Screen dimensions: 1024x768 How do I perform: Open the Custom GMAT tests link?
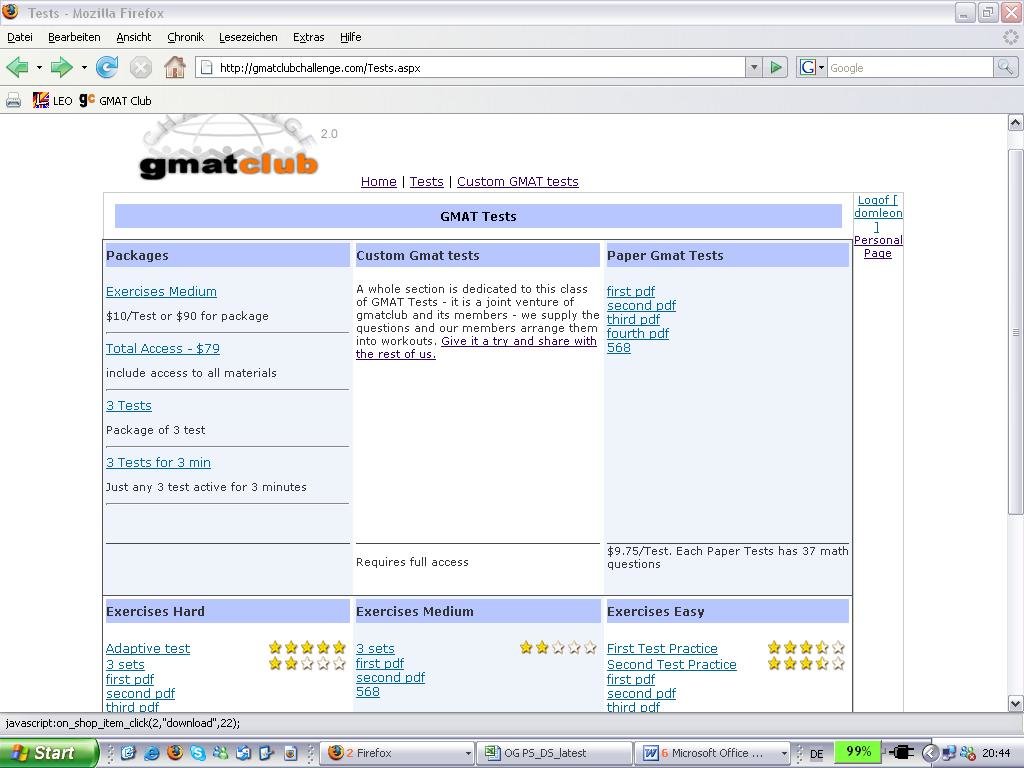pyautogui.click(x=518, y=182)
